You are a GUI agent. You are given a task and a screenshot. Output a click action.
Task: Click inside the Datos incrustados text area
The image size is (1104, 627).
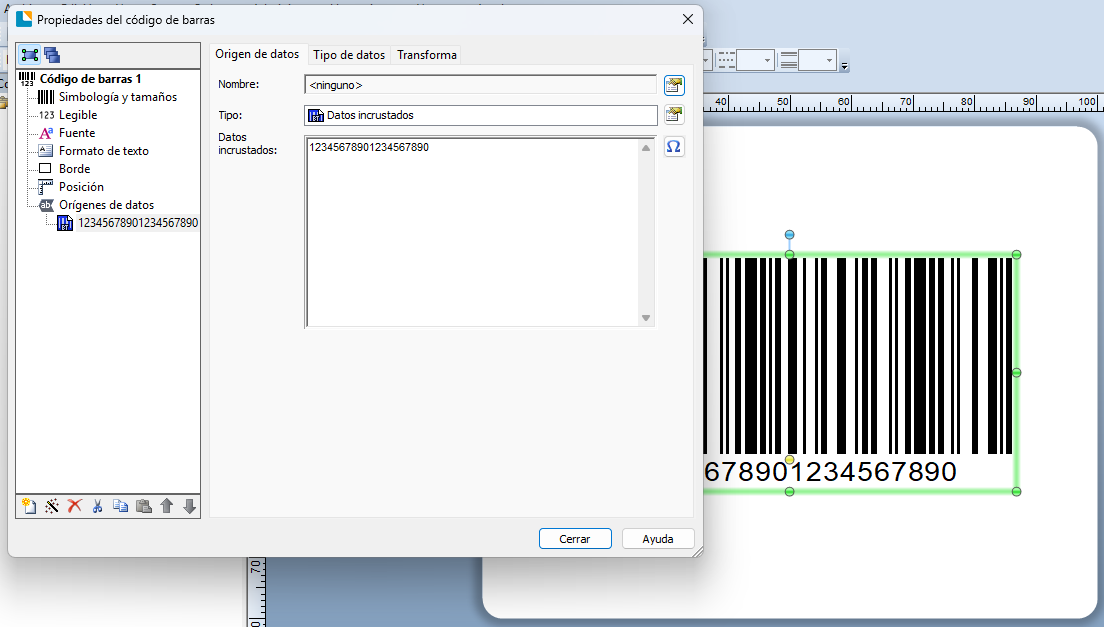click(x=470, y=230)
